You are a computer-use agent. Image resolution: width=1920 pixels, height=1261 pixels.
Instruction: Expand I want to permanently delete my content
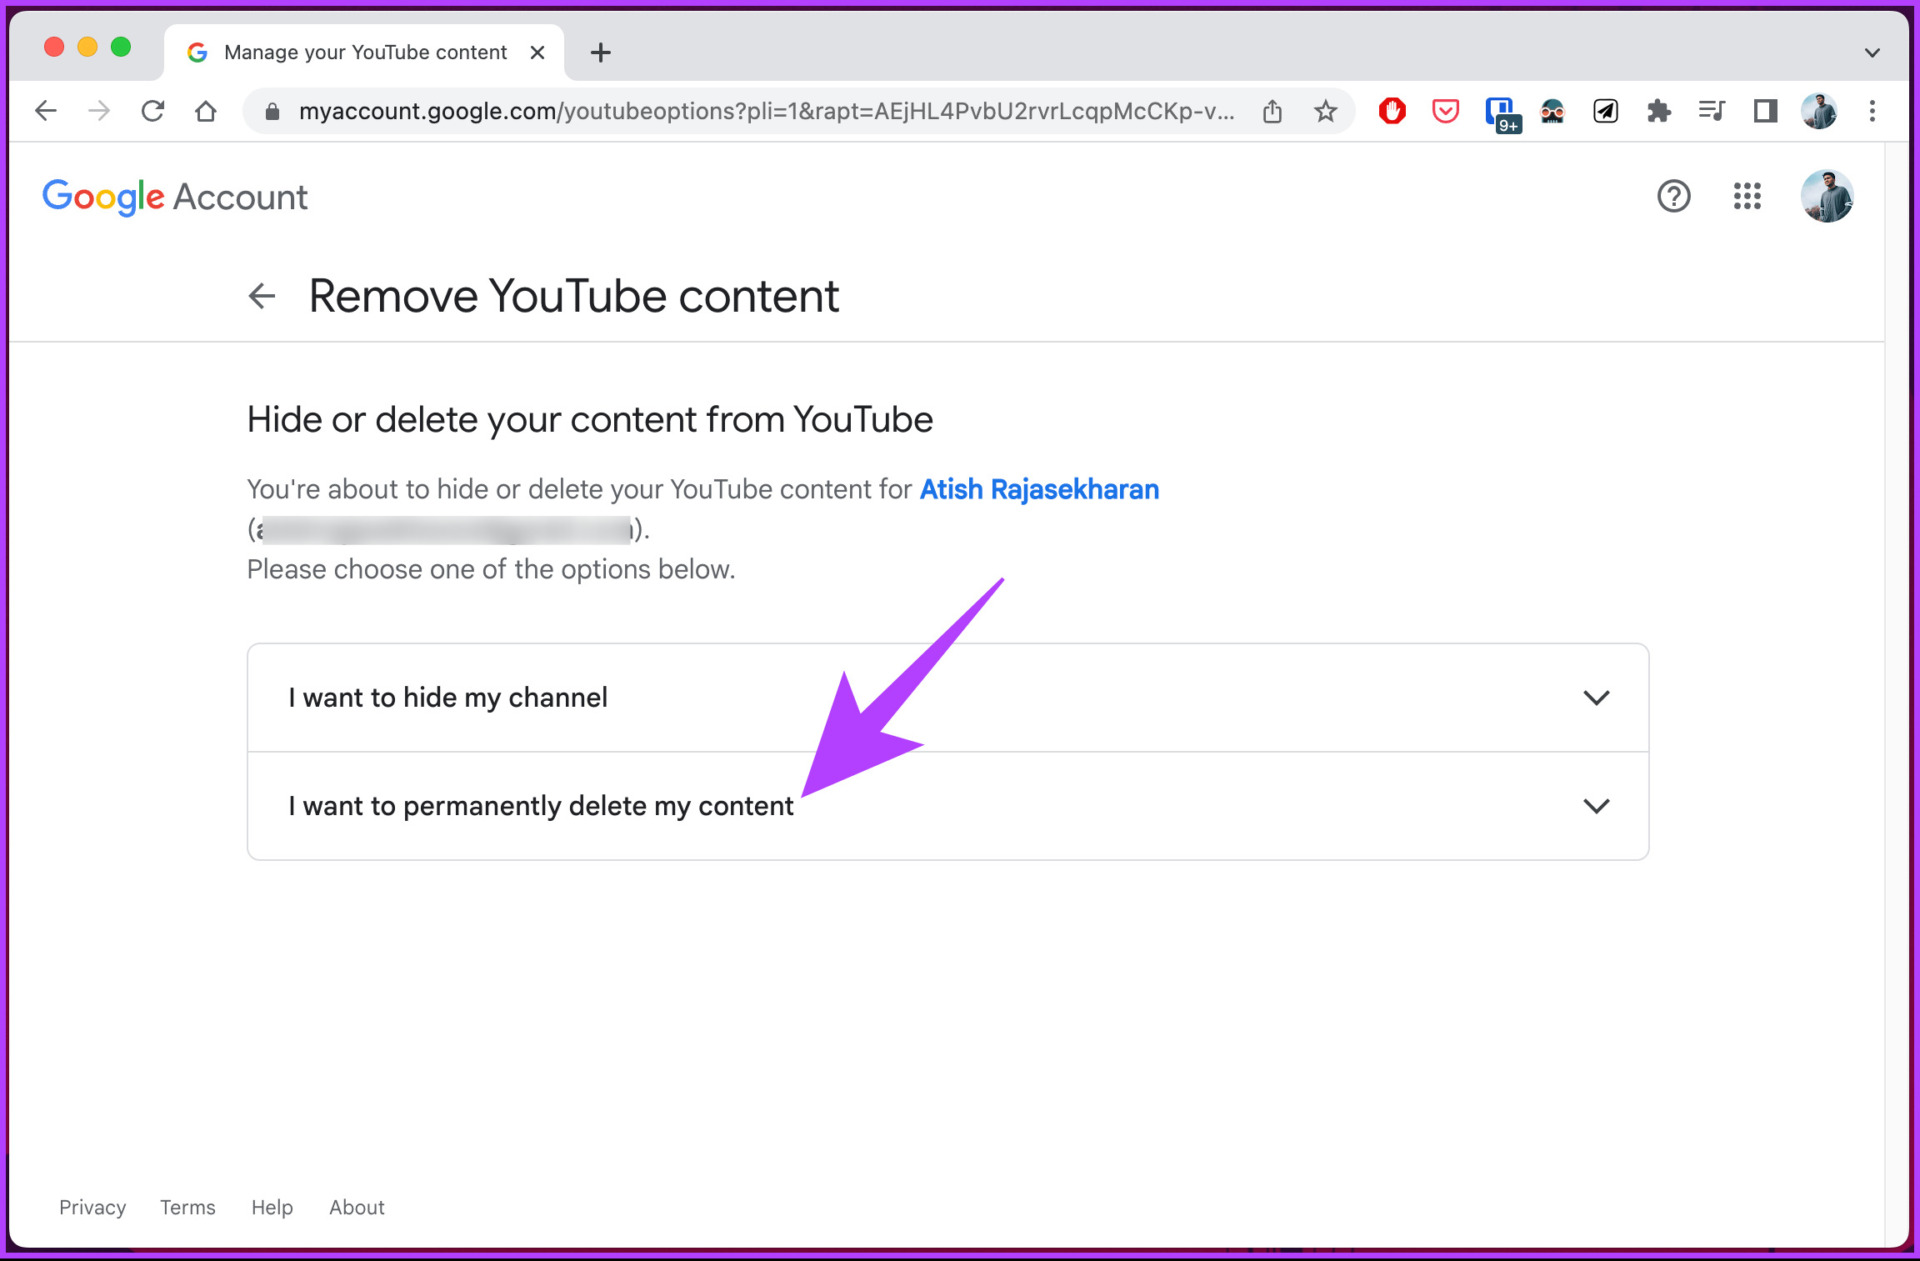point(948,806)
